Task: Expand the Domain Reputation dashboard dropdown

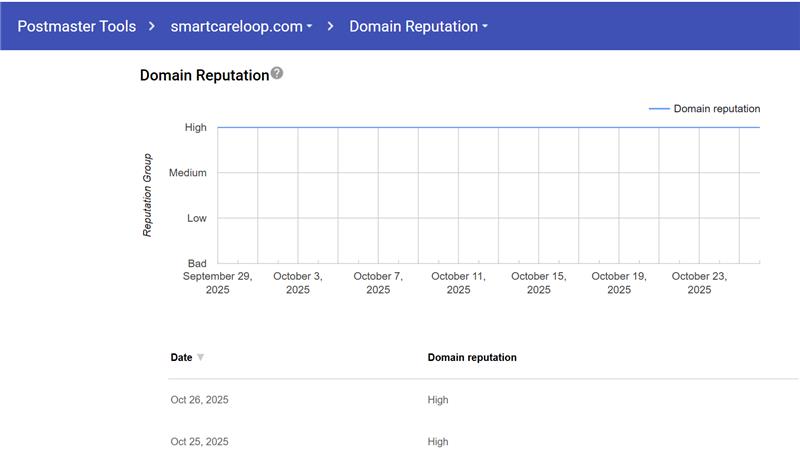Action: 418,26
